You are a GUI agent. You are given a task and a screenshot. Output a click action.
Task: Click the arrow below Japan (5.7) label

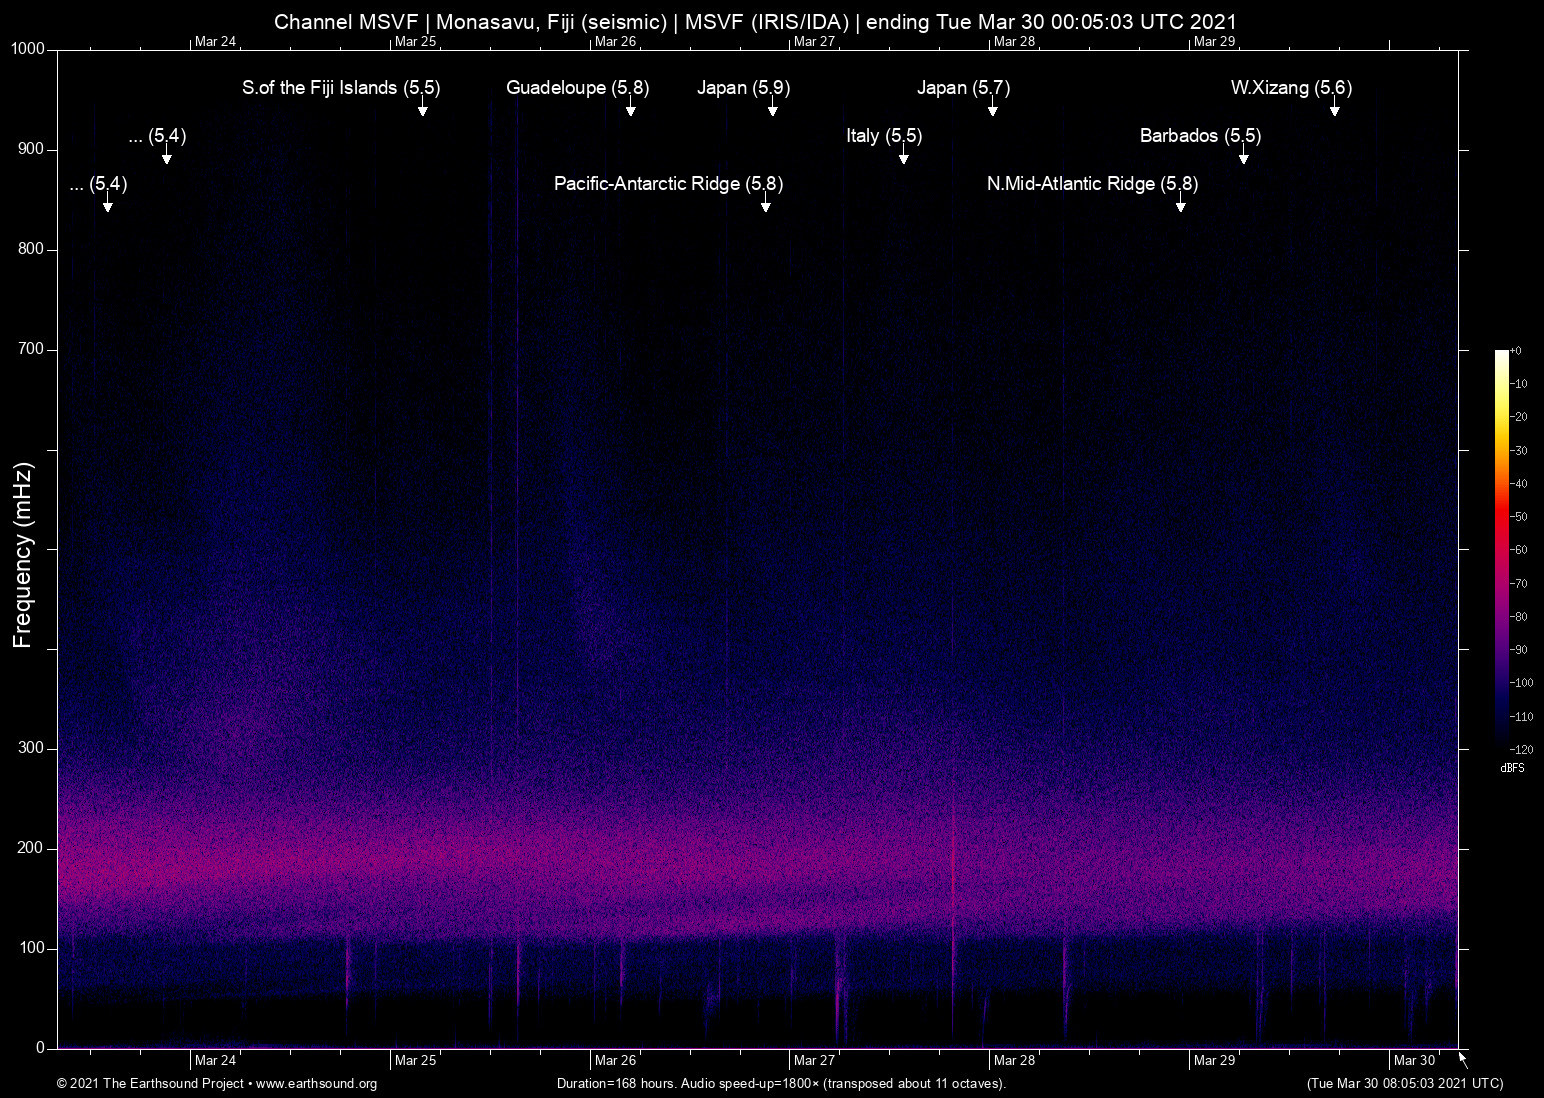coord(993,109)
